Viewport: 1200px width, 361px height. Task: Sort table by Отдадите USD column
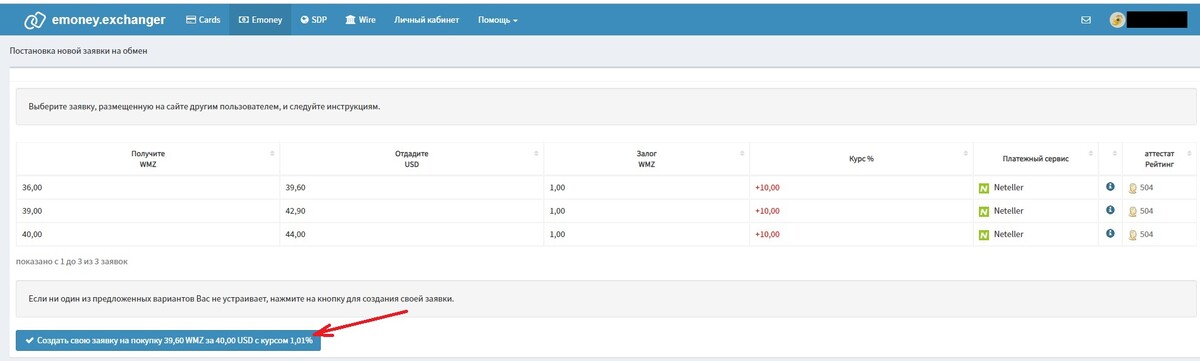(412, 158)
